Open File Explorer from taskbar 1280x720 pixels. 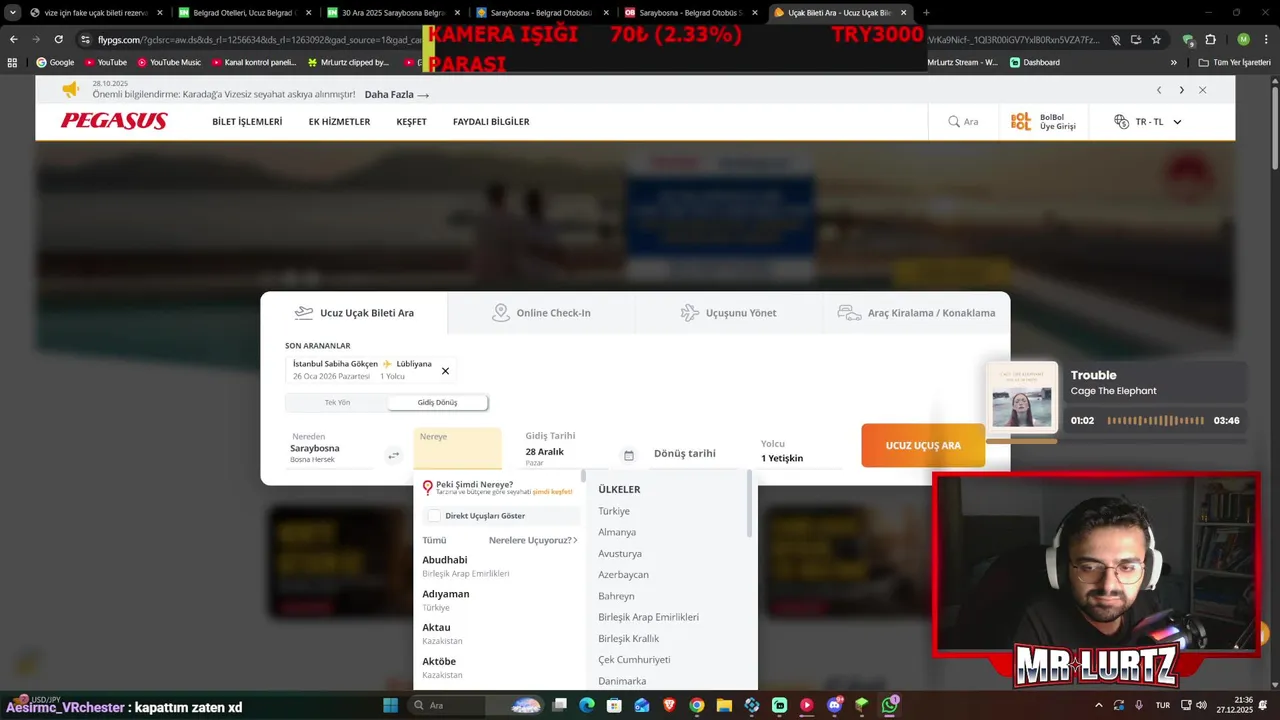point(724,705)
